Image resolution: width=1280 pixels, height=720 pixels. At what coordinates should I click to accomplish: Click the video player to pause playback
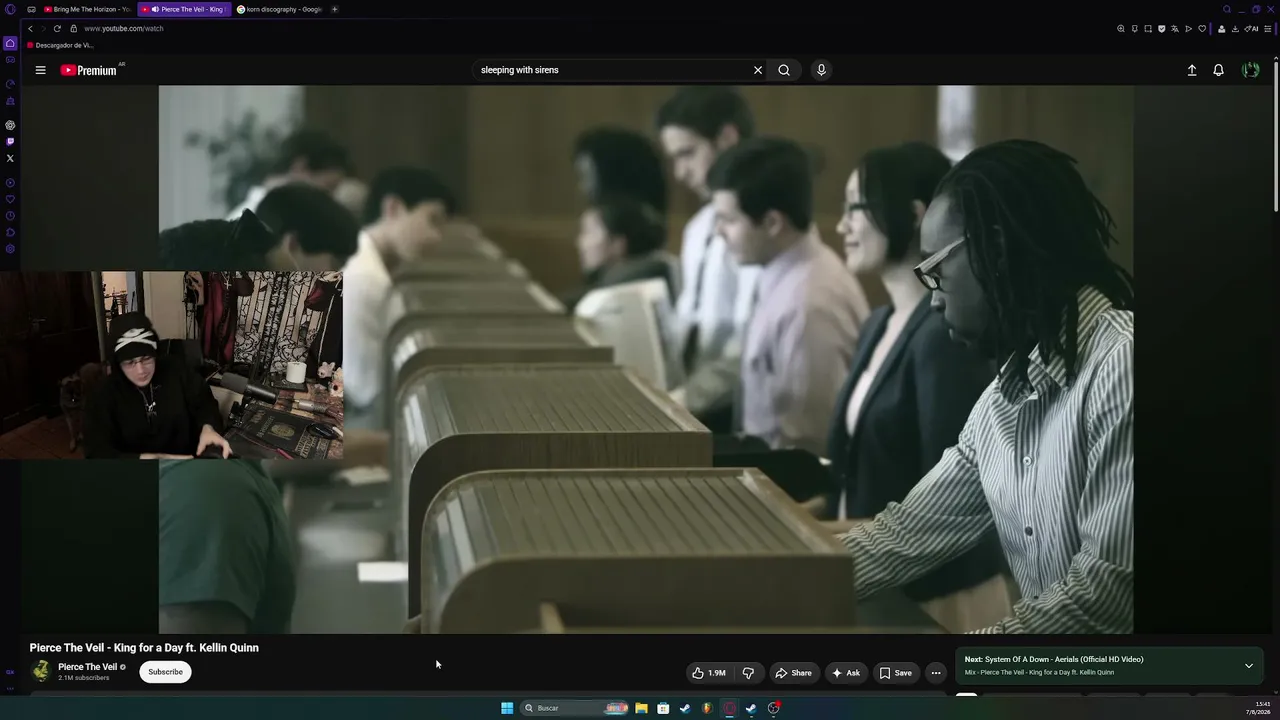click(645, 359)
